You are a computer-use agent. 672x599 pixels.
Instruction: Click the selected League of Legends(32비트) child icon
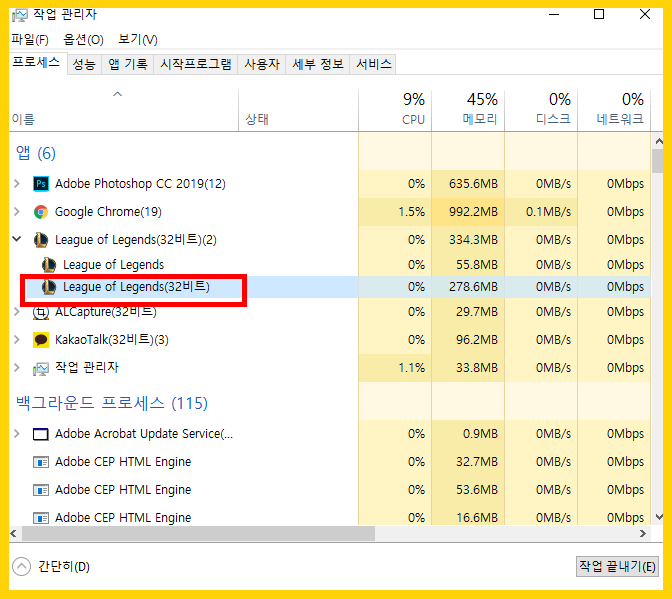pyautogui.click(x=49, y=287)
